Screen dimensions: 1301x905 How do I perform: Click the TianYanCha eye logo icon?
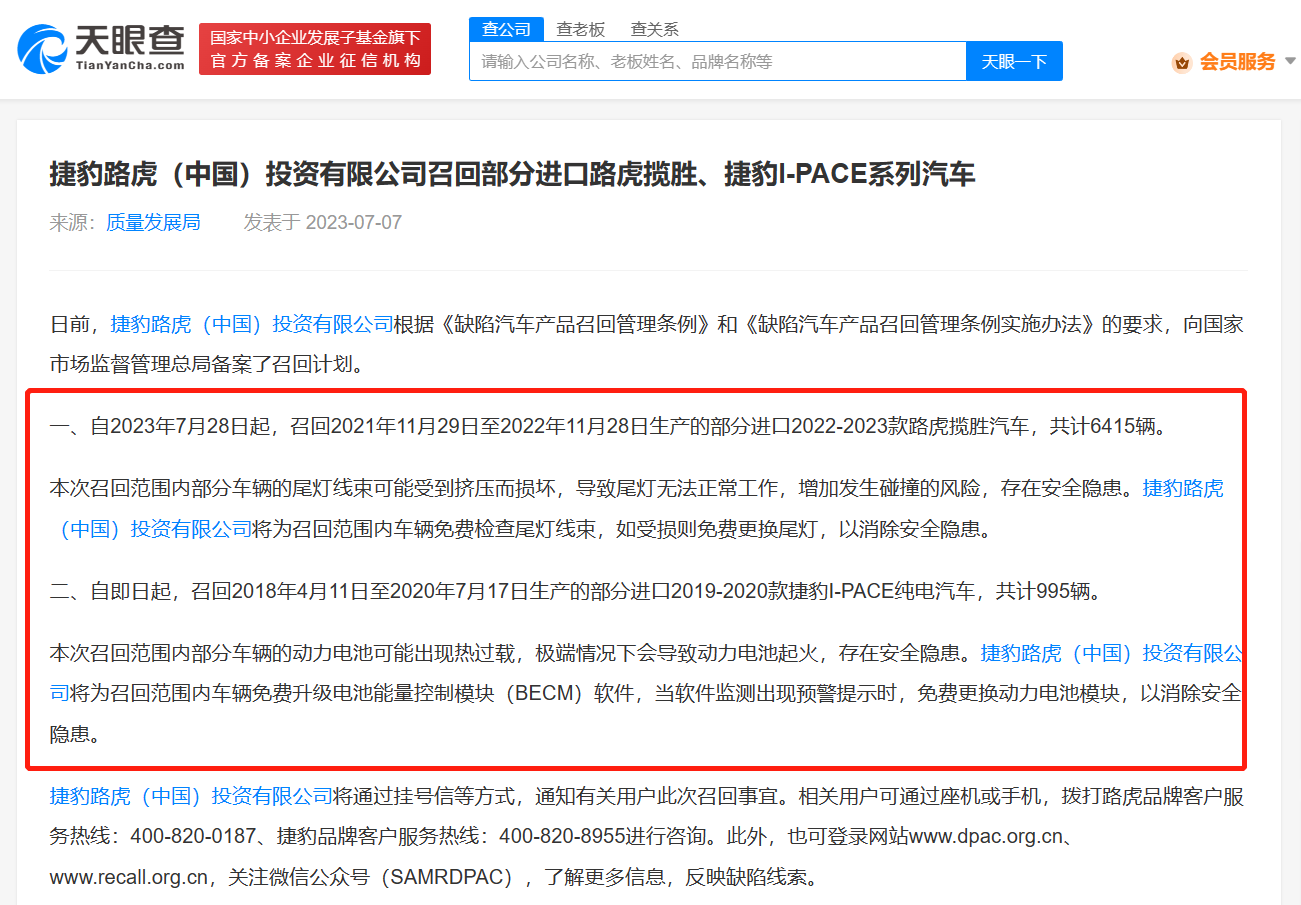[x=42, y=49]
